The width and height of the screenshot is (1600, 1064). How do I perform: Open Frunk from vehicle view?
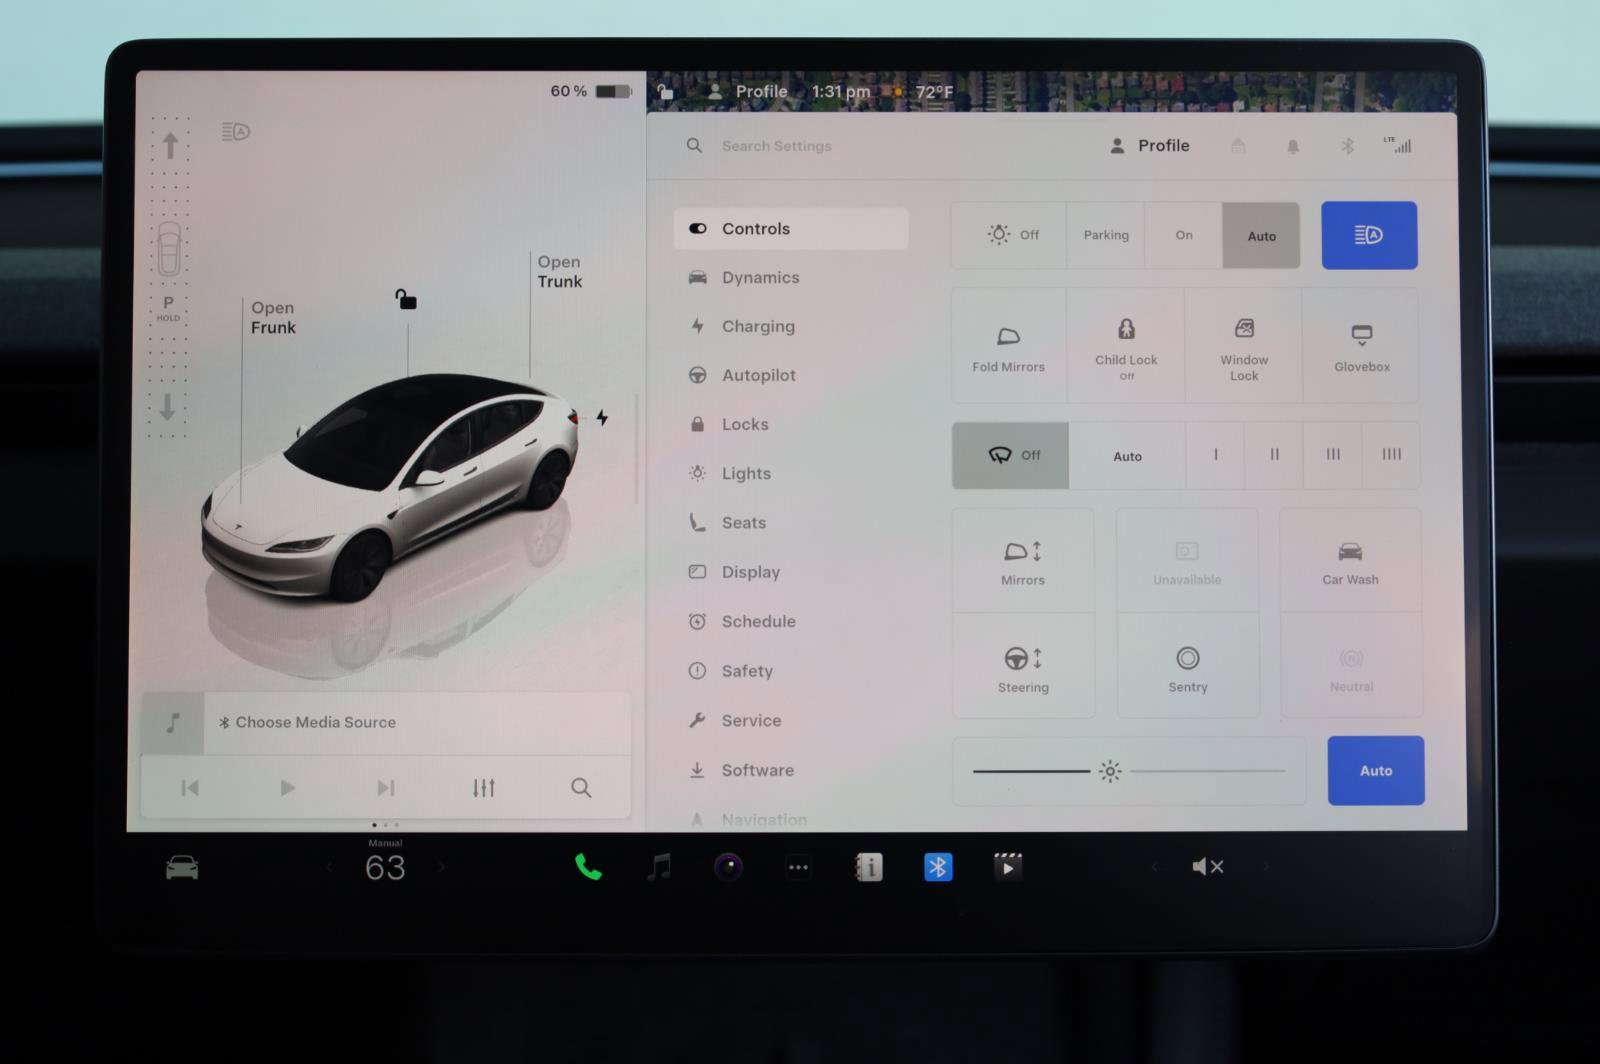(x=272, y=318)
